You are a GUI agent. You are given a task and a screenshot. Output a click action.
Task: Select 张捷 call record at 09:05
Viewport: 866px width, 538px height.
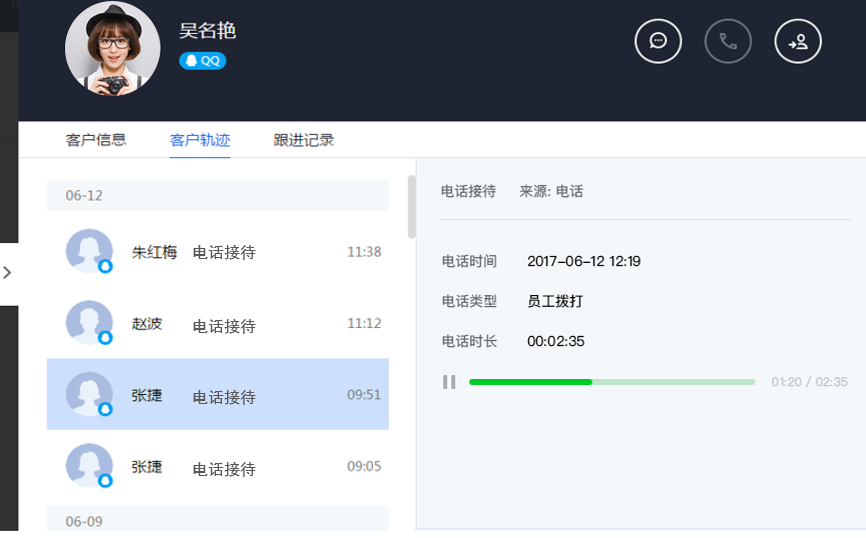pos(218,466)
